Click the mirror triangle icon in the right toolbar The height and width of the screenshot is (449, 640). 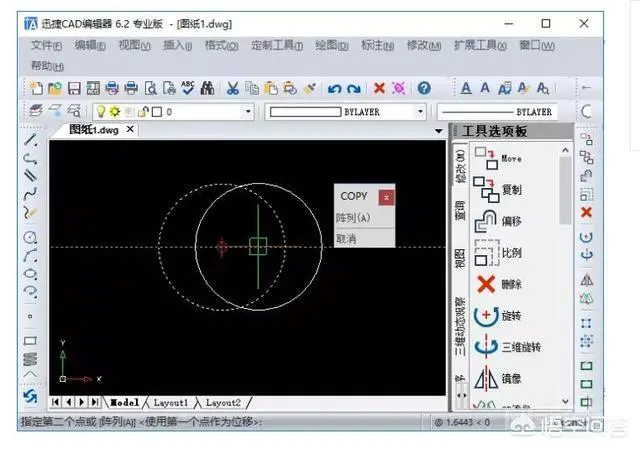587,280
